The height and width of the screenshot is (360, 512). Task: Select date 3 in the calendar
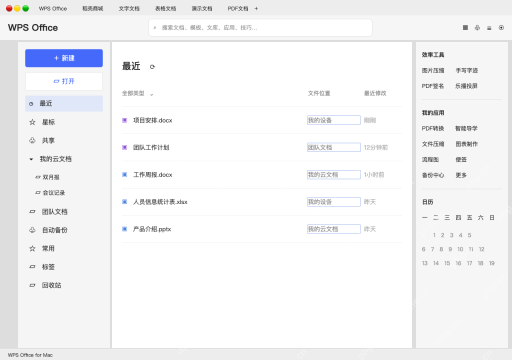coord(451,235)
